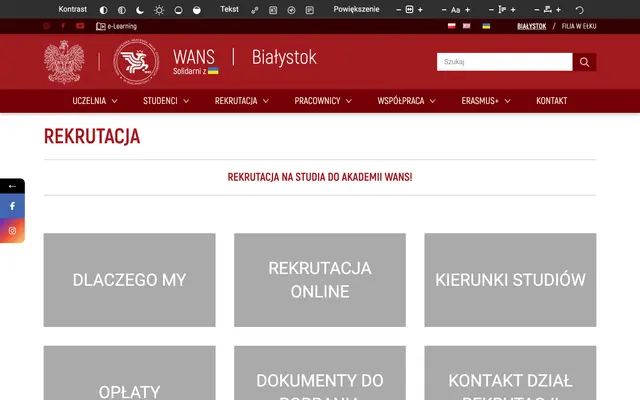Open the KONTAKT DZIAŁ tile
Image resolution: width=640 pixels, height=400 pixels.
click(x=510, y=373)
